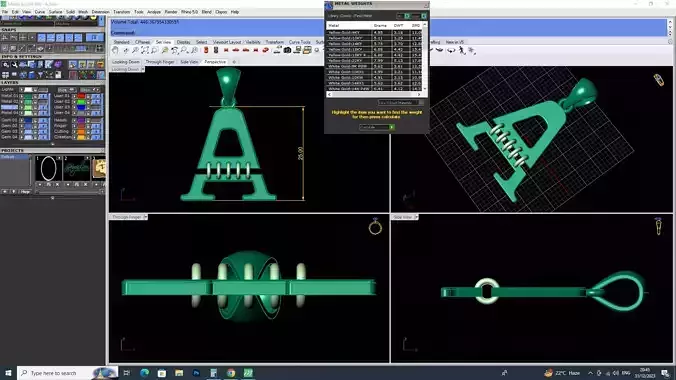The width and height of the screenshot is (676, 380).
Task: Click the User 03 blue color swatch
Action: click(x=81, y=107)
